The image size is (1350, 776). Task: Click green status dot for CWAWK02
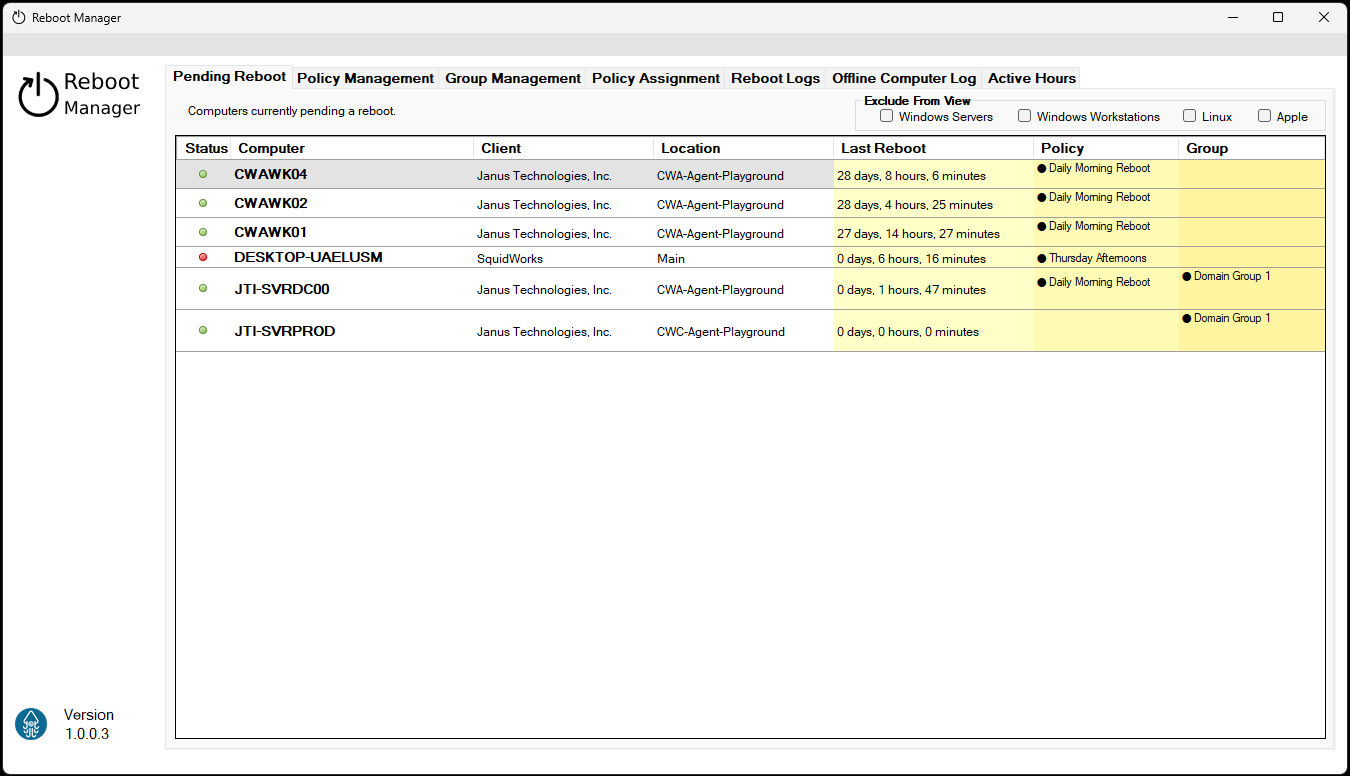click(203, 203)
